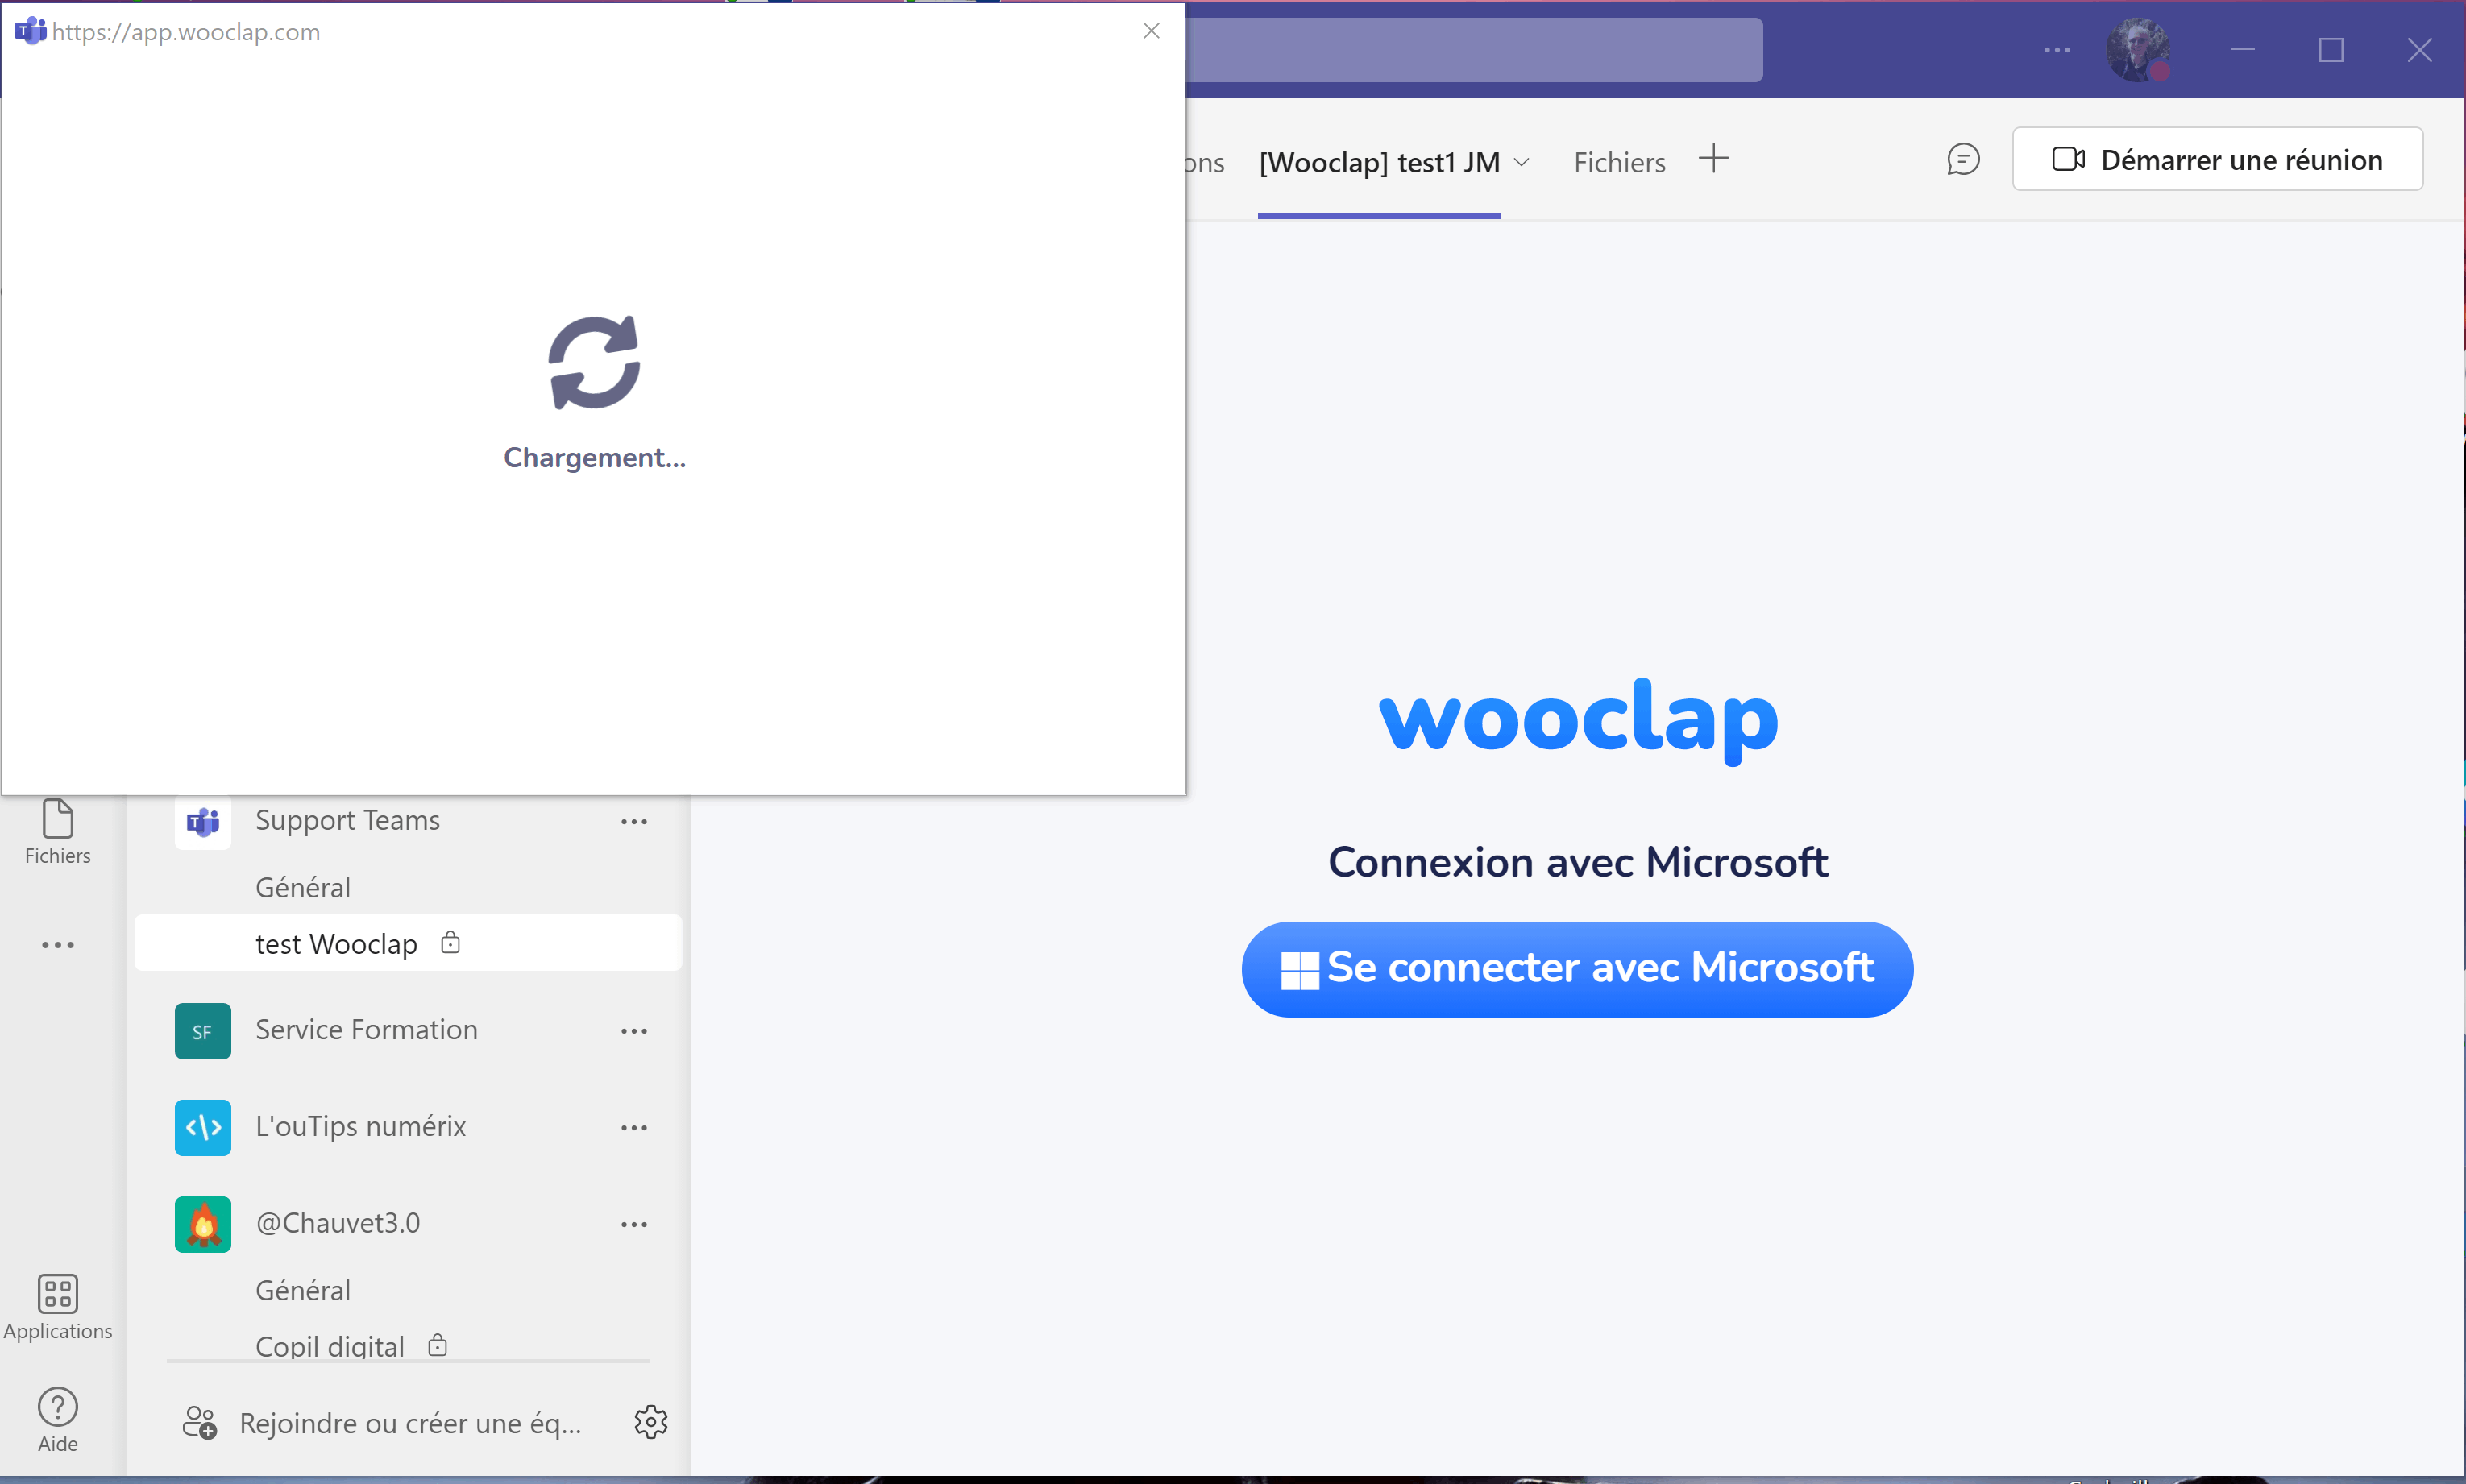Open the Fichiers sidebar icon

pos(57,831)
